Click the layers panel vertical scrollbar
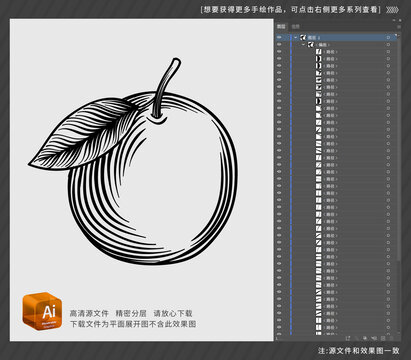 [399, 147]
